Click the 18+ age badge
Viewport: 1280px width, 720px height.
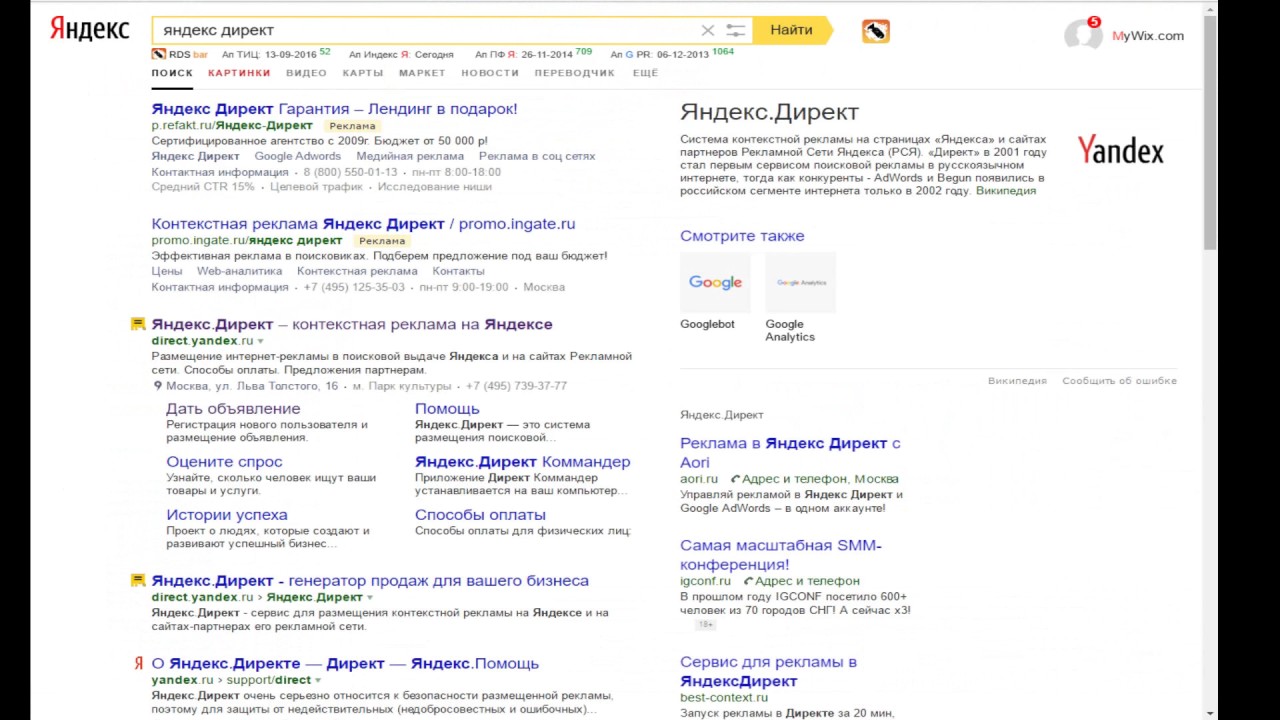[706, 625]
